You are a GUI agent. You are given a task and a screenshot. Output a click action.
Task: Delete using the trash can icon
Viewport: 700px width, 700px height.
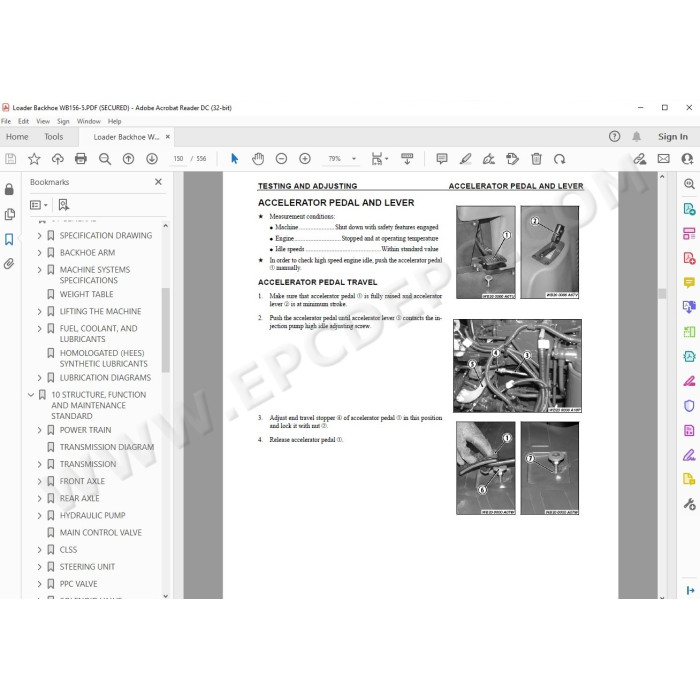[x=536, y=158]
